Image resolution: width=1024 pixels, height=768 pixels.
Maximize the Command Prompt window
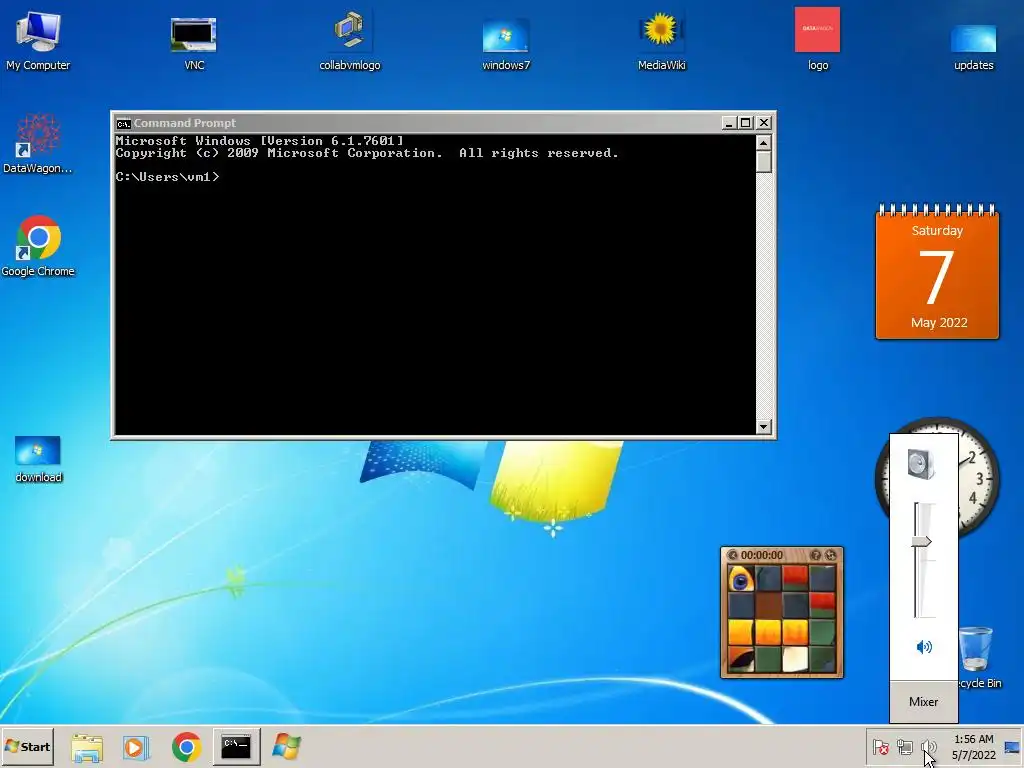coord(746,123)
